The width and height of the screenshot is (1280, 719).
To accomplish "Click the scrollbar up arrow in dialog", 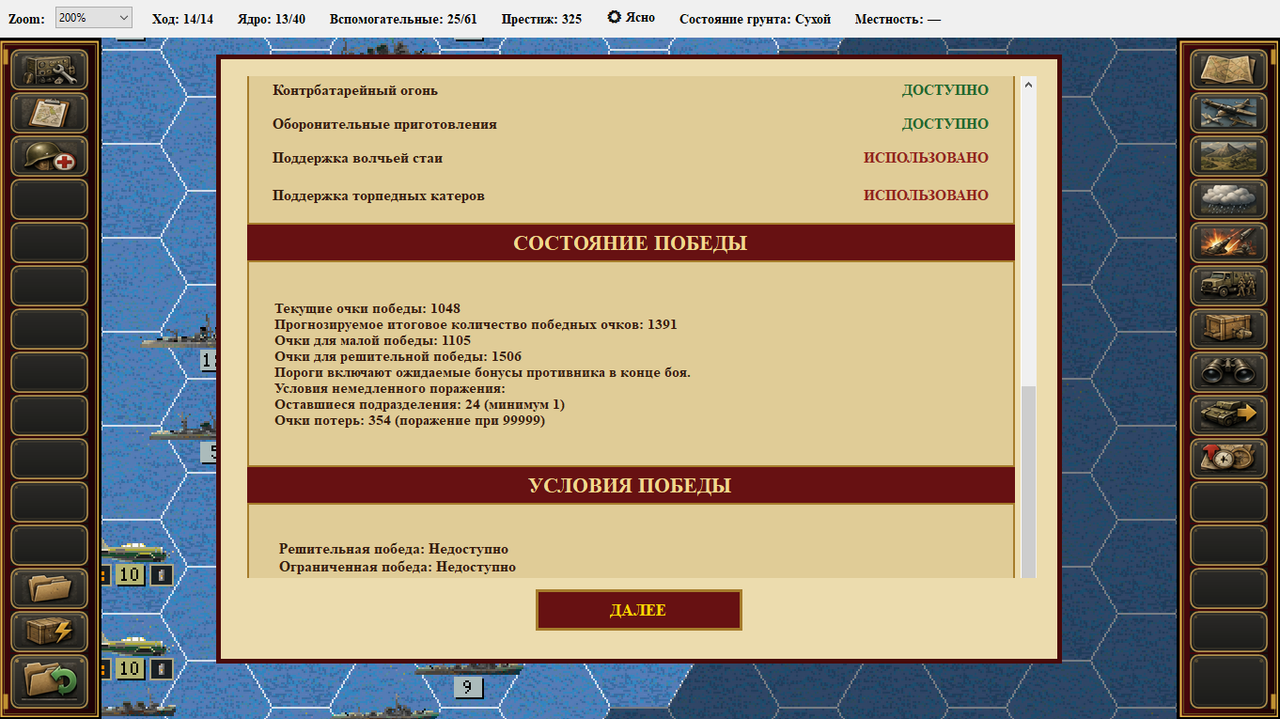I will (x=1028, y=87).
